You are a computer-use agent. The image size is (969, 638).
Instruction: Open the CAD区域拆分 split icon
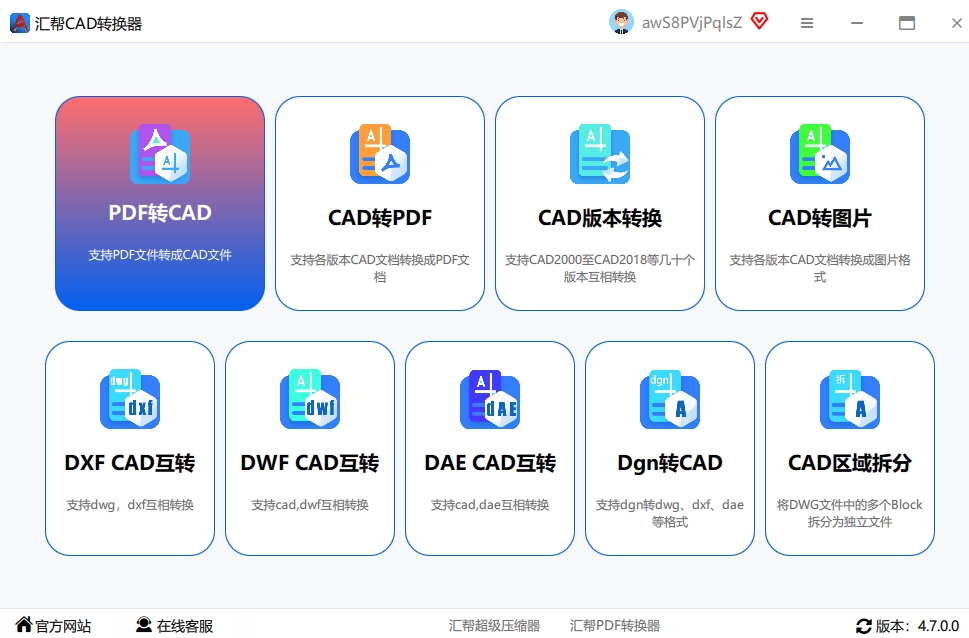coord(850,399)
